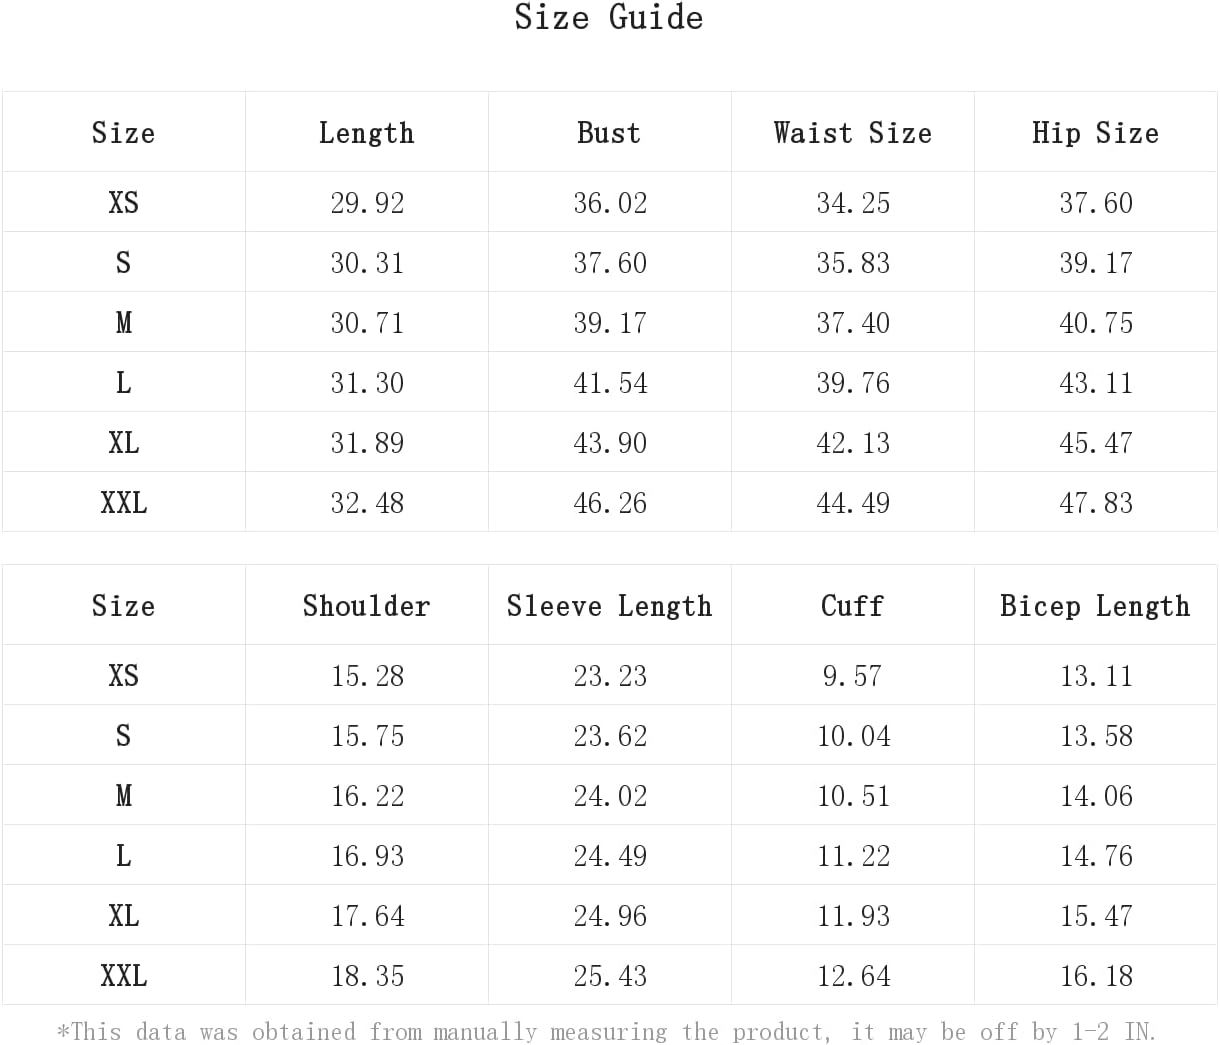Select the M shoulder value 16.22

tap(367, 796)
